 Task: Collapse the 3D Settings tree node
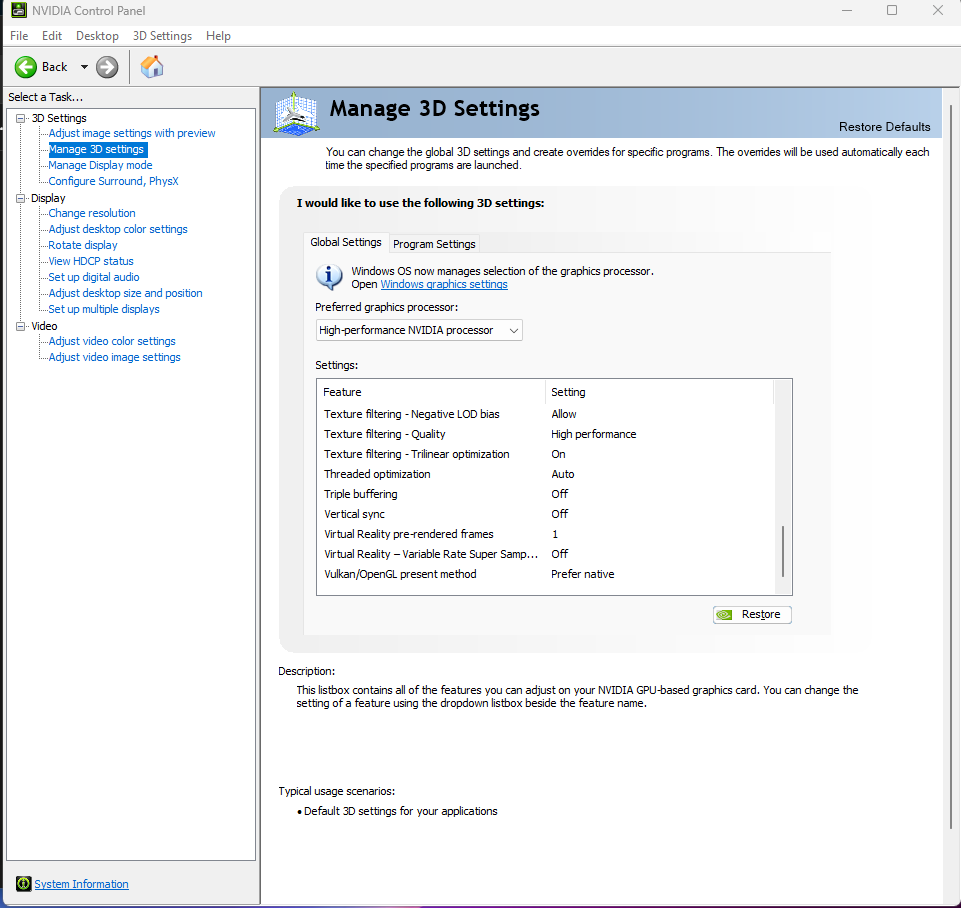click(20, 118)
